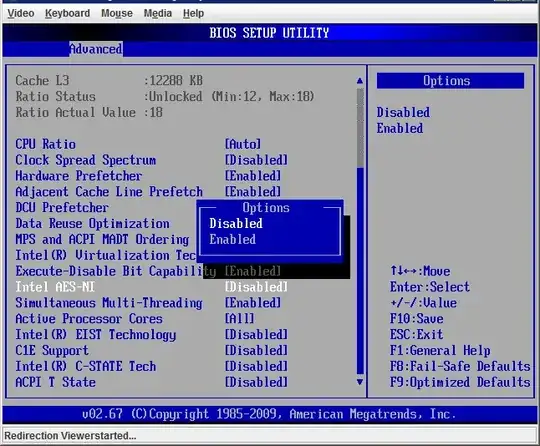Click the +/-/:Value hint

(x=423, y=303)
